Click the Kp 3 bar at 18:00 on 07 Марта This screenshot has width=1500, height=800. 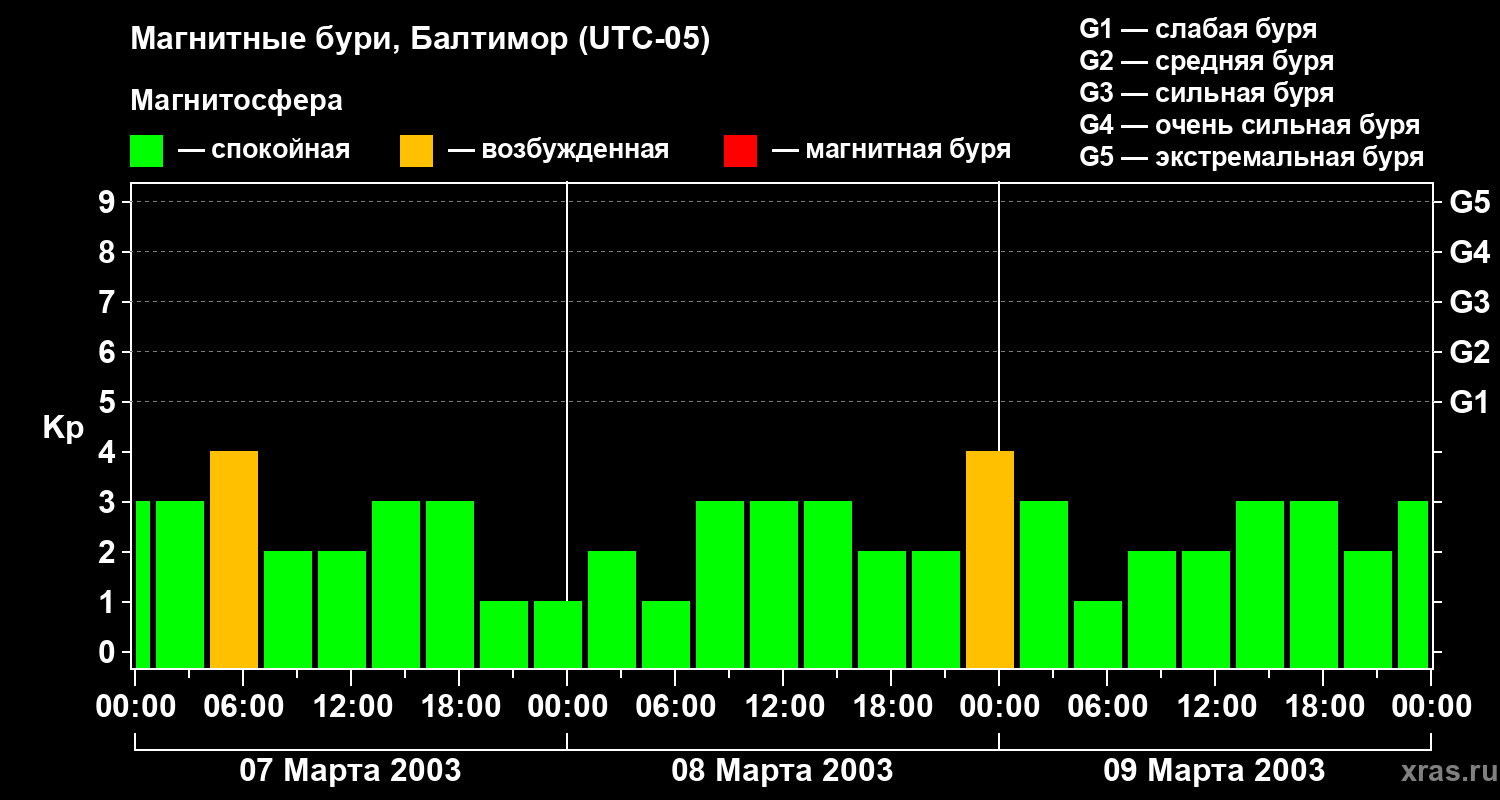pos(450,584)
